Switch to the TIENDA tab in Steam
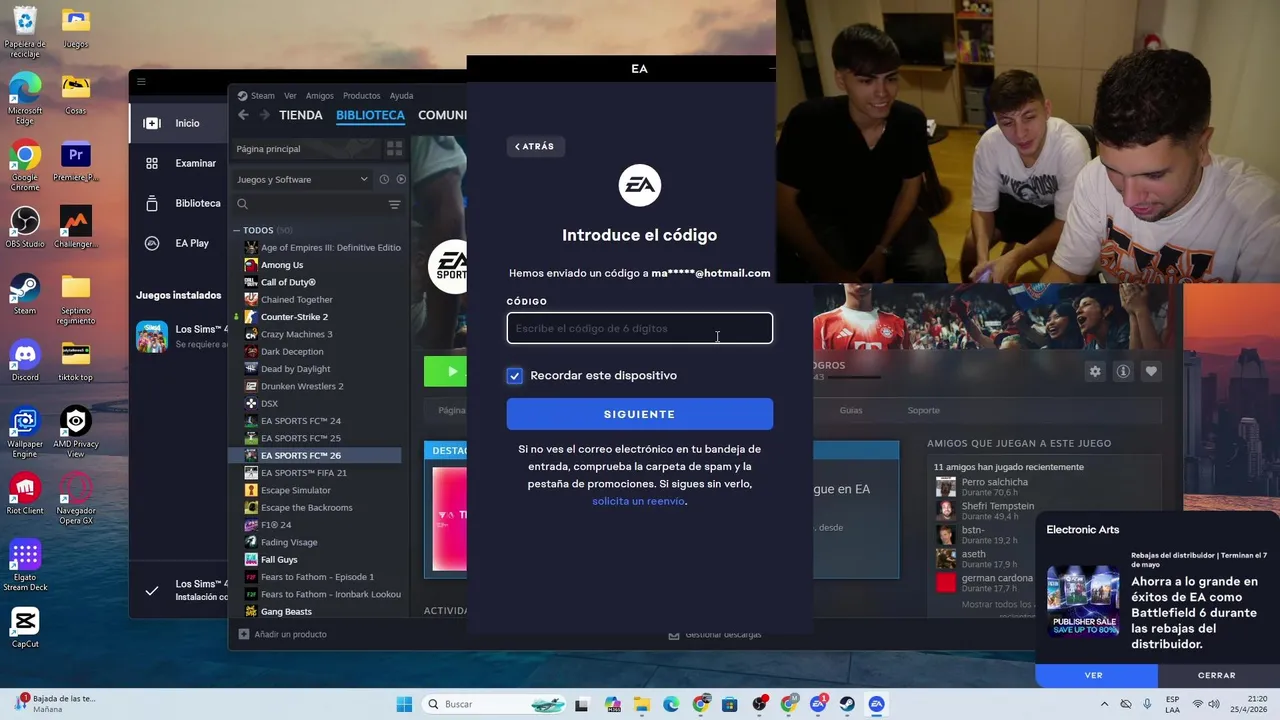Image resolution: width=1280 pixels, height=720 pixels. [x=301, y=115]
